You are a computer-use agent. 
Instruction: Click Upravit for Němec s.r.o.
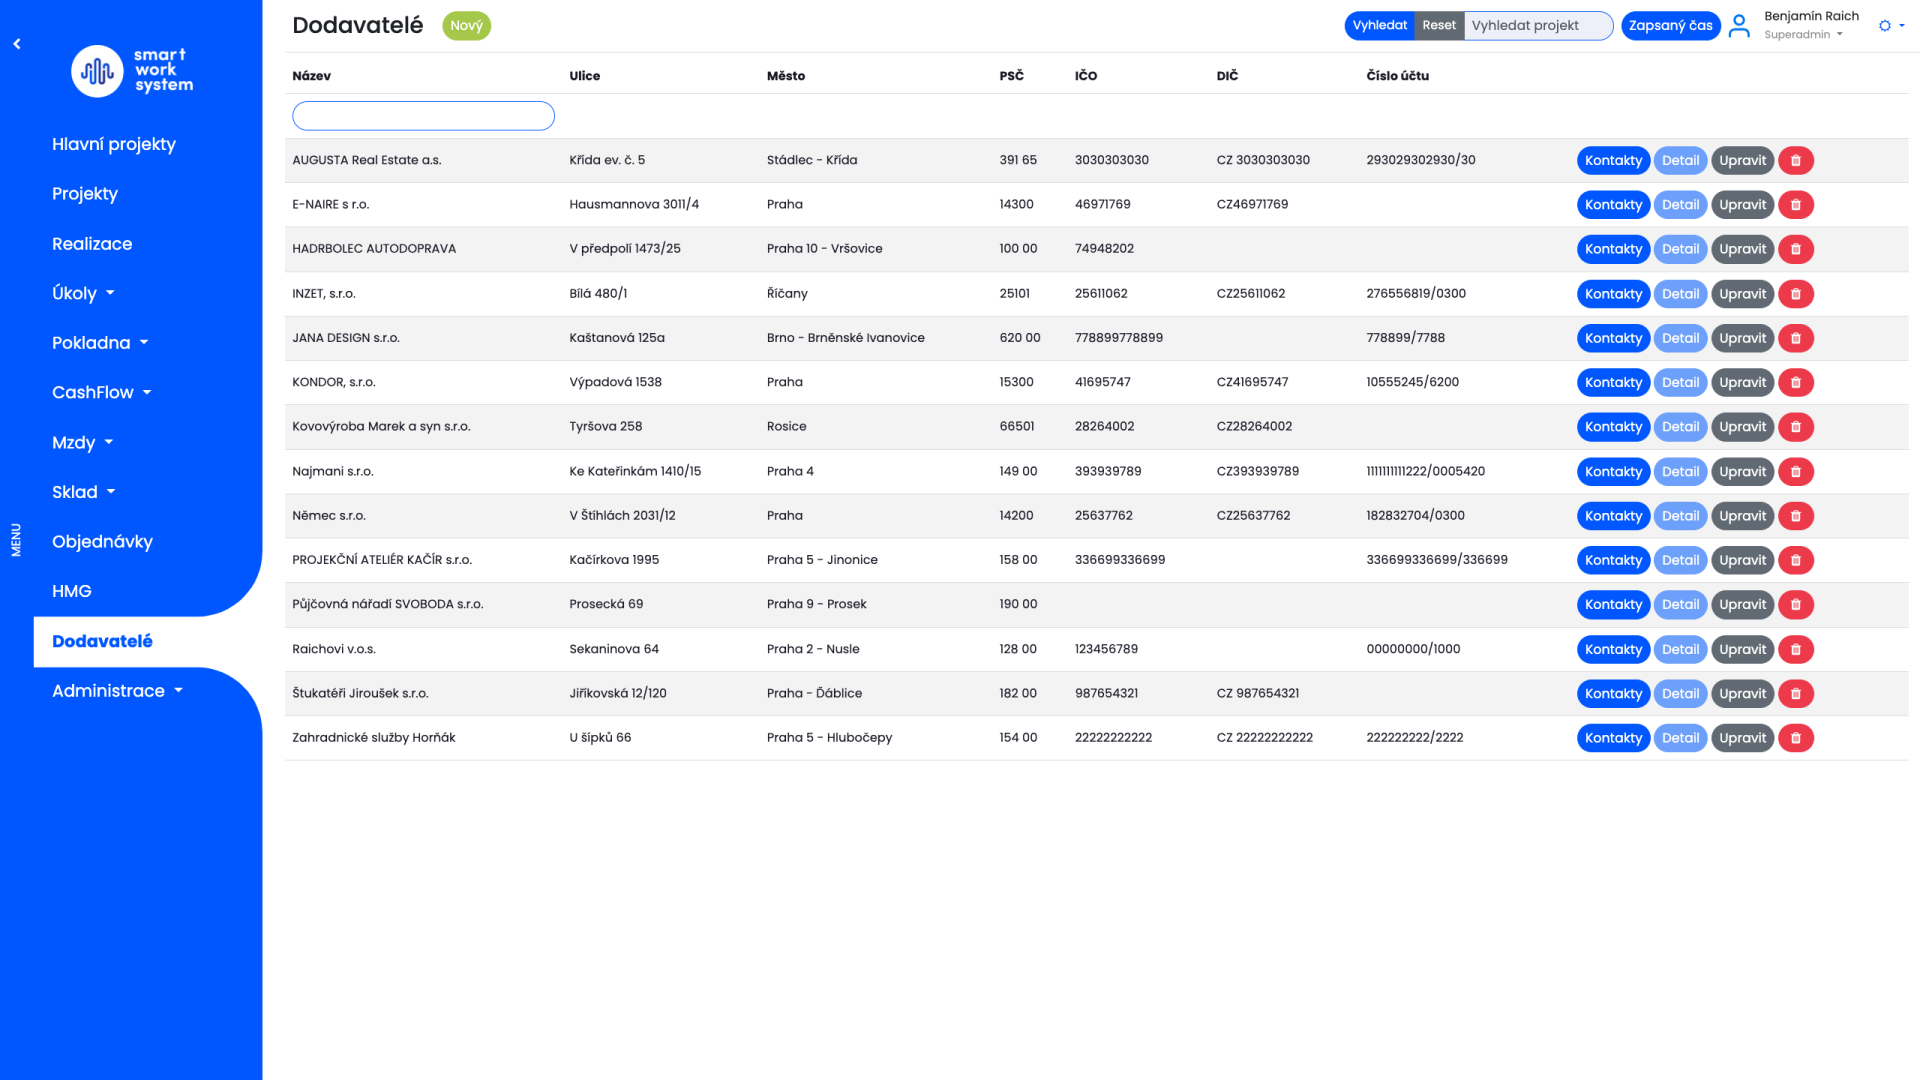[x=1742, y=516]
